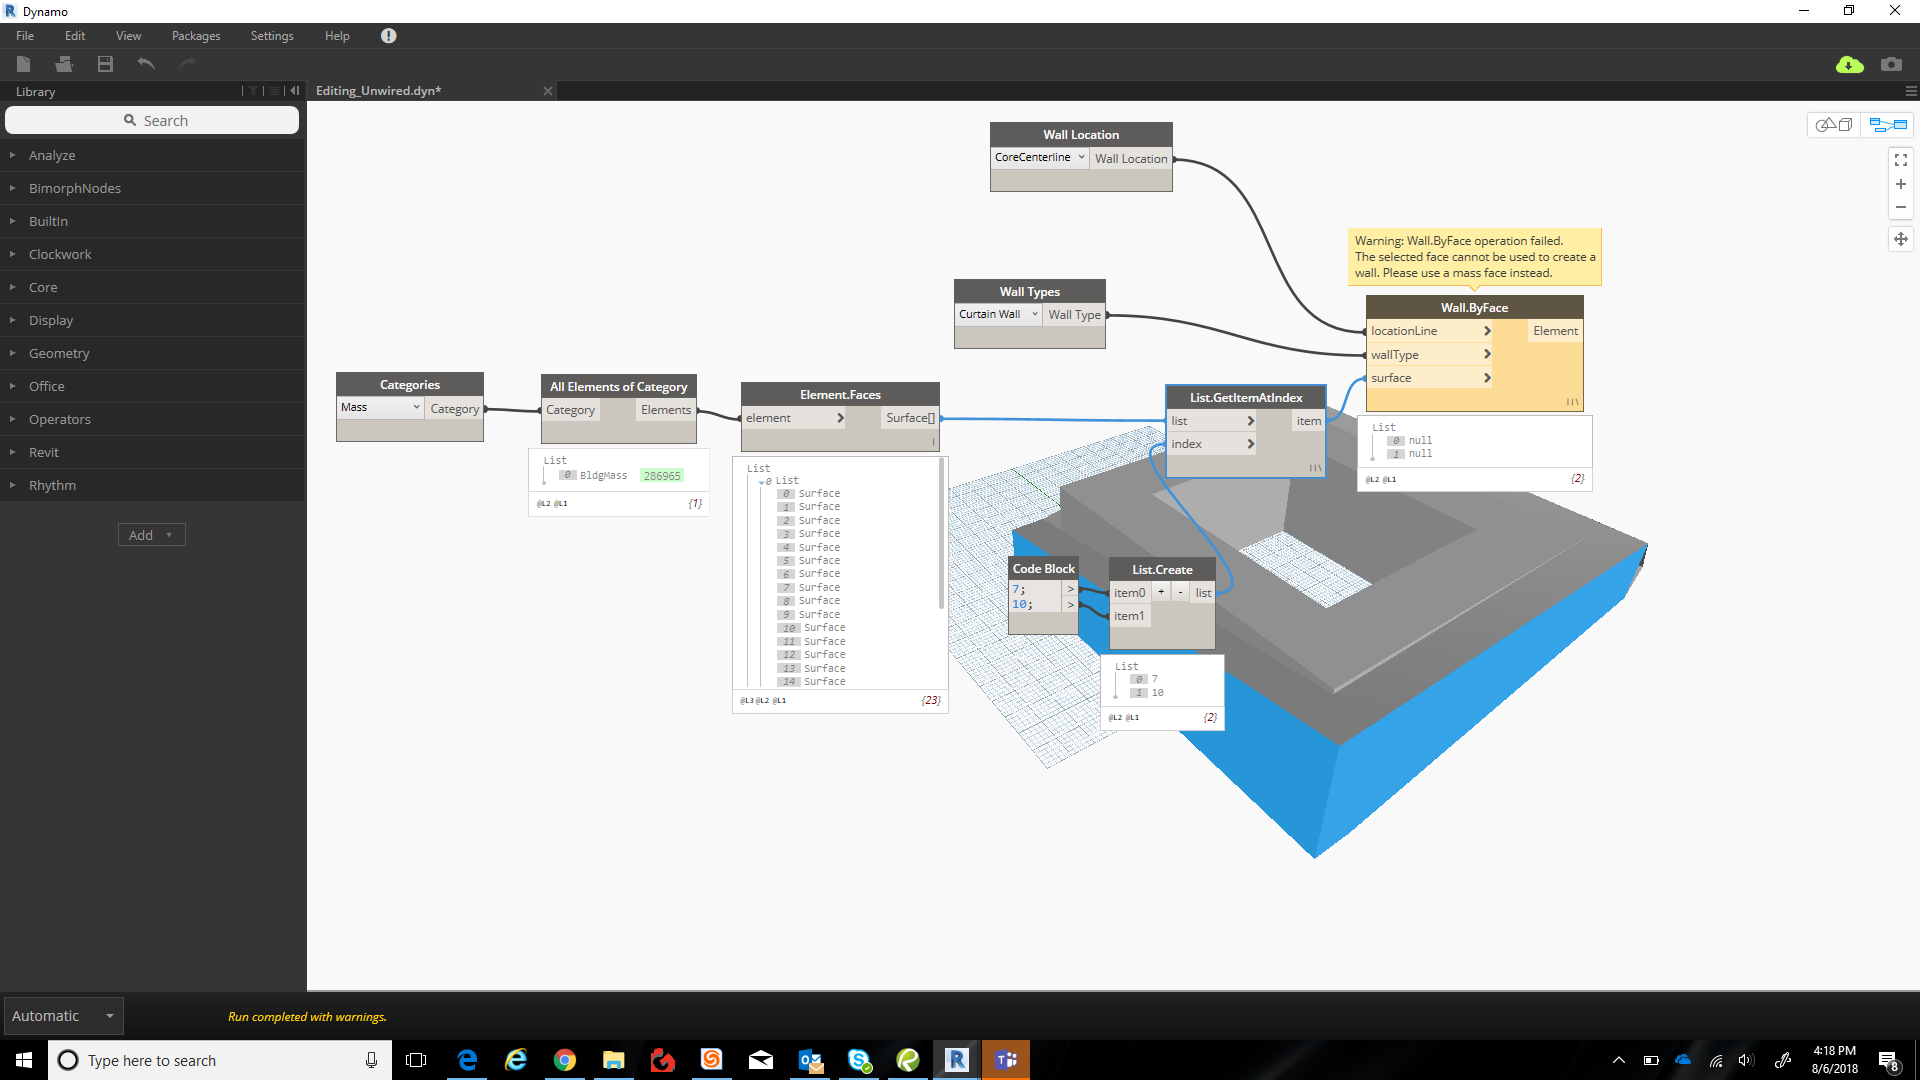Open the Packages menu
This screenshot has height=1080, width=1920.
point(196,36)
